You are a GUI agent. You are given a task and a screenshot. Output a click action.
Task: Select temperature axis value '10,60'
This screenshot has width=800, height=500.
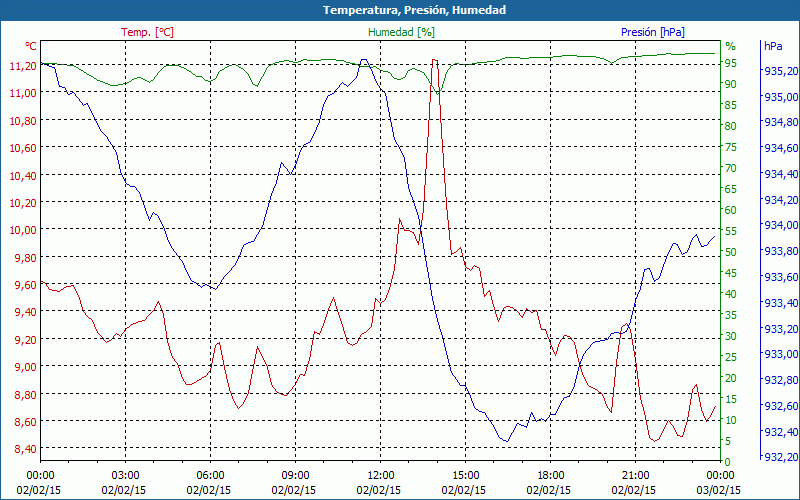pos(23,148)
